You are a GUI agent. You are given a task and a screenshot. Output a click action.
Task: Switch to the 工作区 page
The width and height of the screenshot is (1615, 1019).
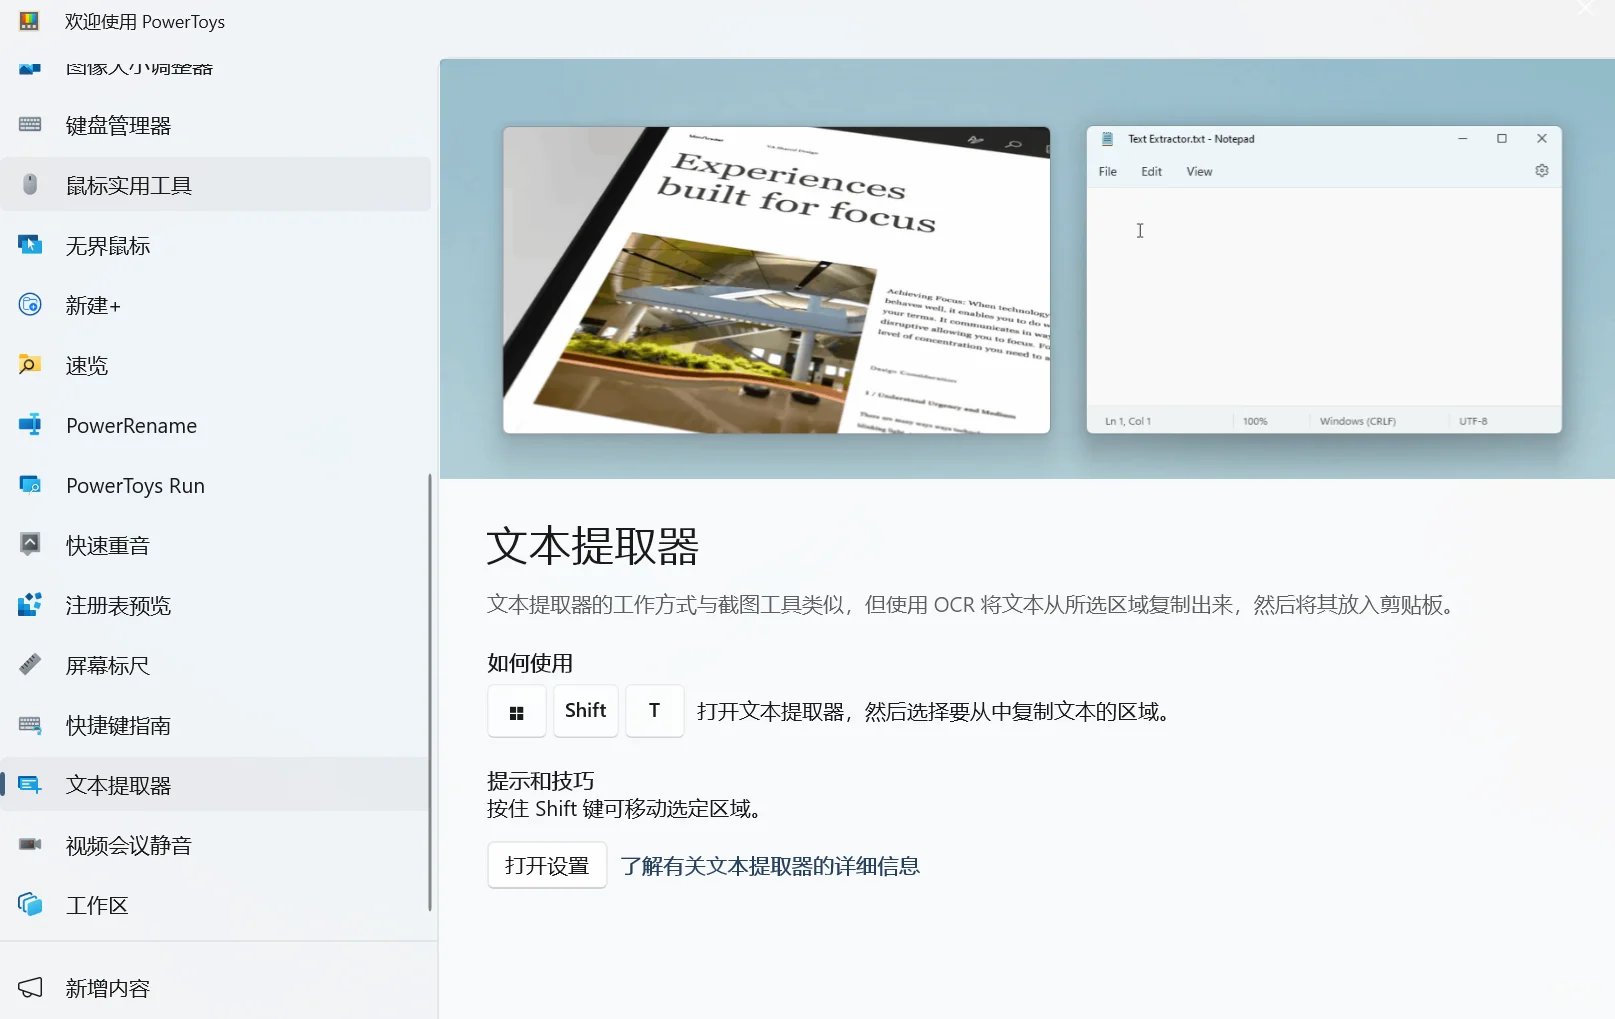coord(216,905)
